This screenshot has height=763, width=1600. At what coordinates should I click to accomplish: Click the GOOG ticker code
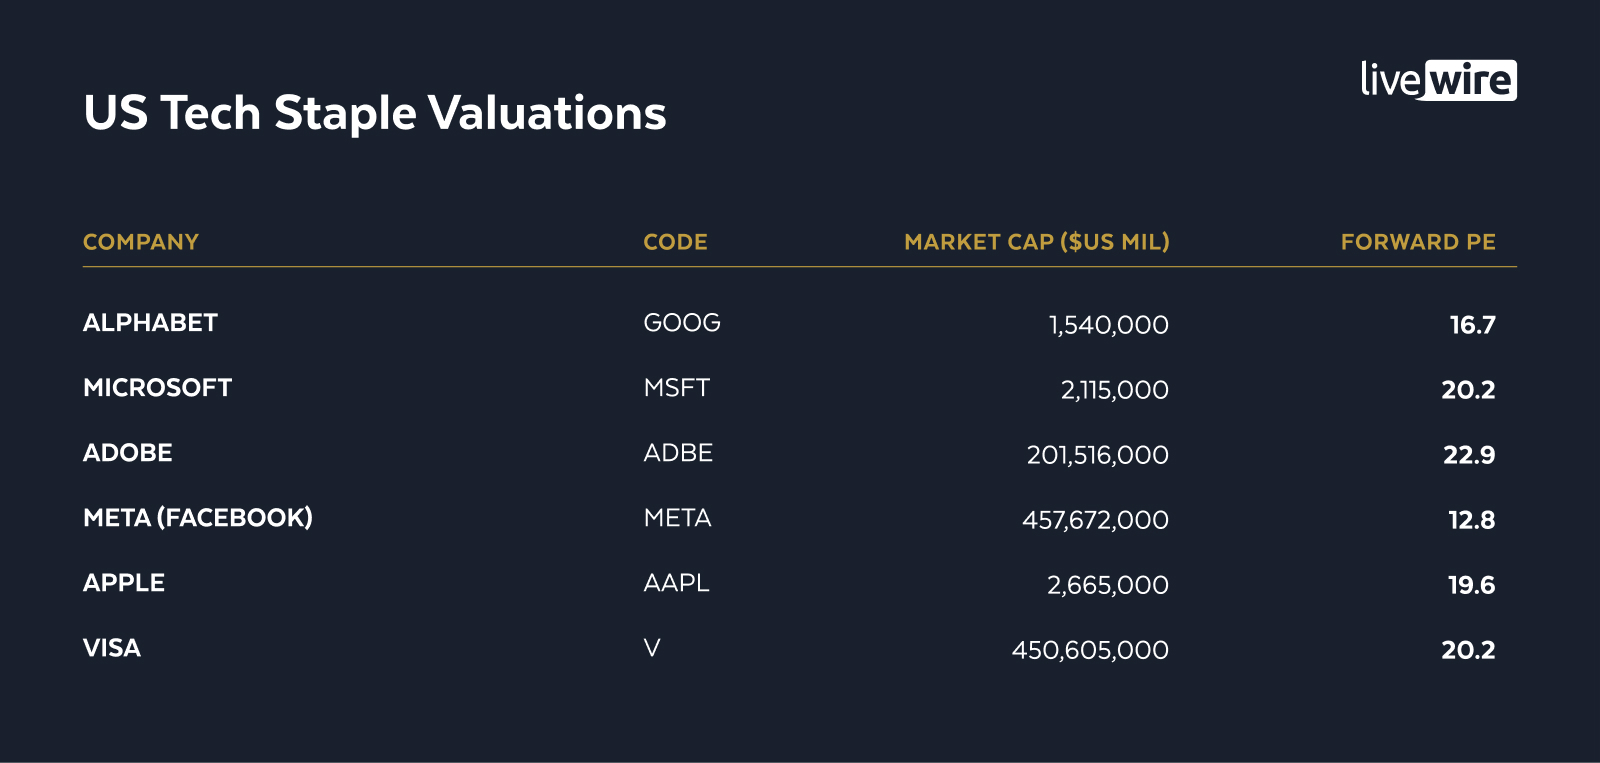click(682, 323)
